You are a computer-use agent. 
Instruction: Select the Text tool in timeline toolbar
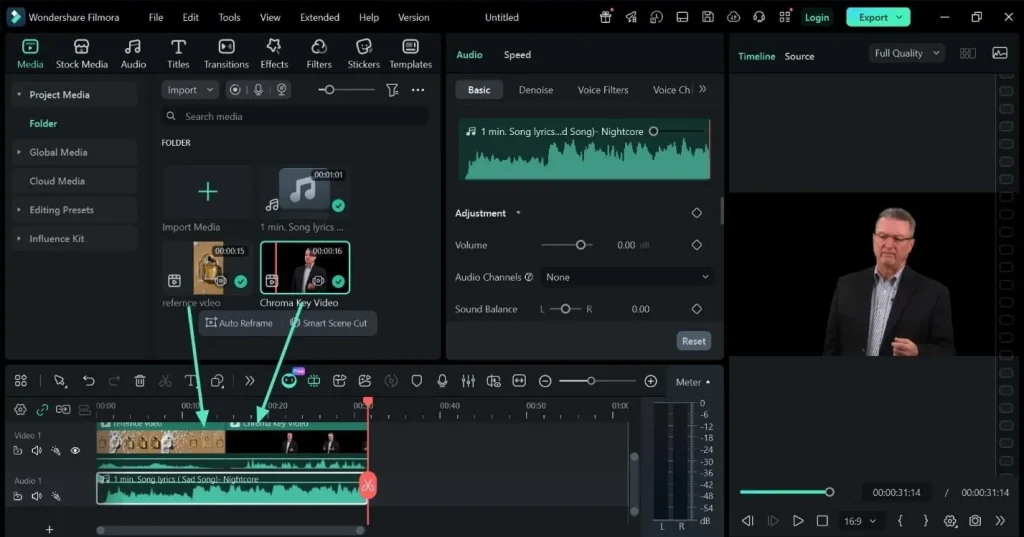[190, 381]
